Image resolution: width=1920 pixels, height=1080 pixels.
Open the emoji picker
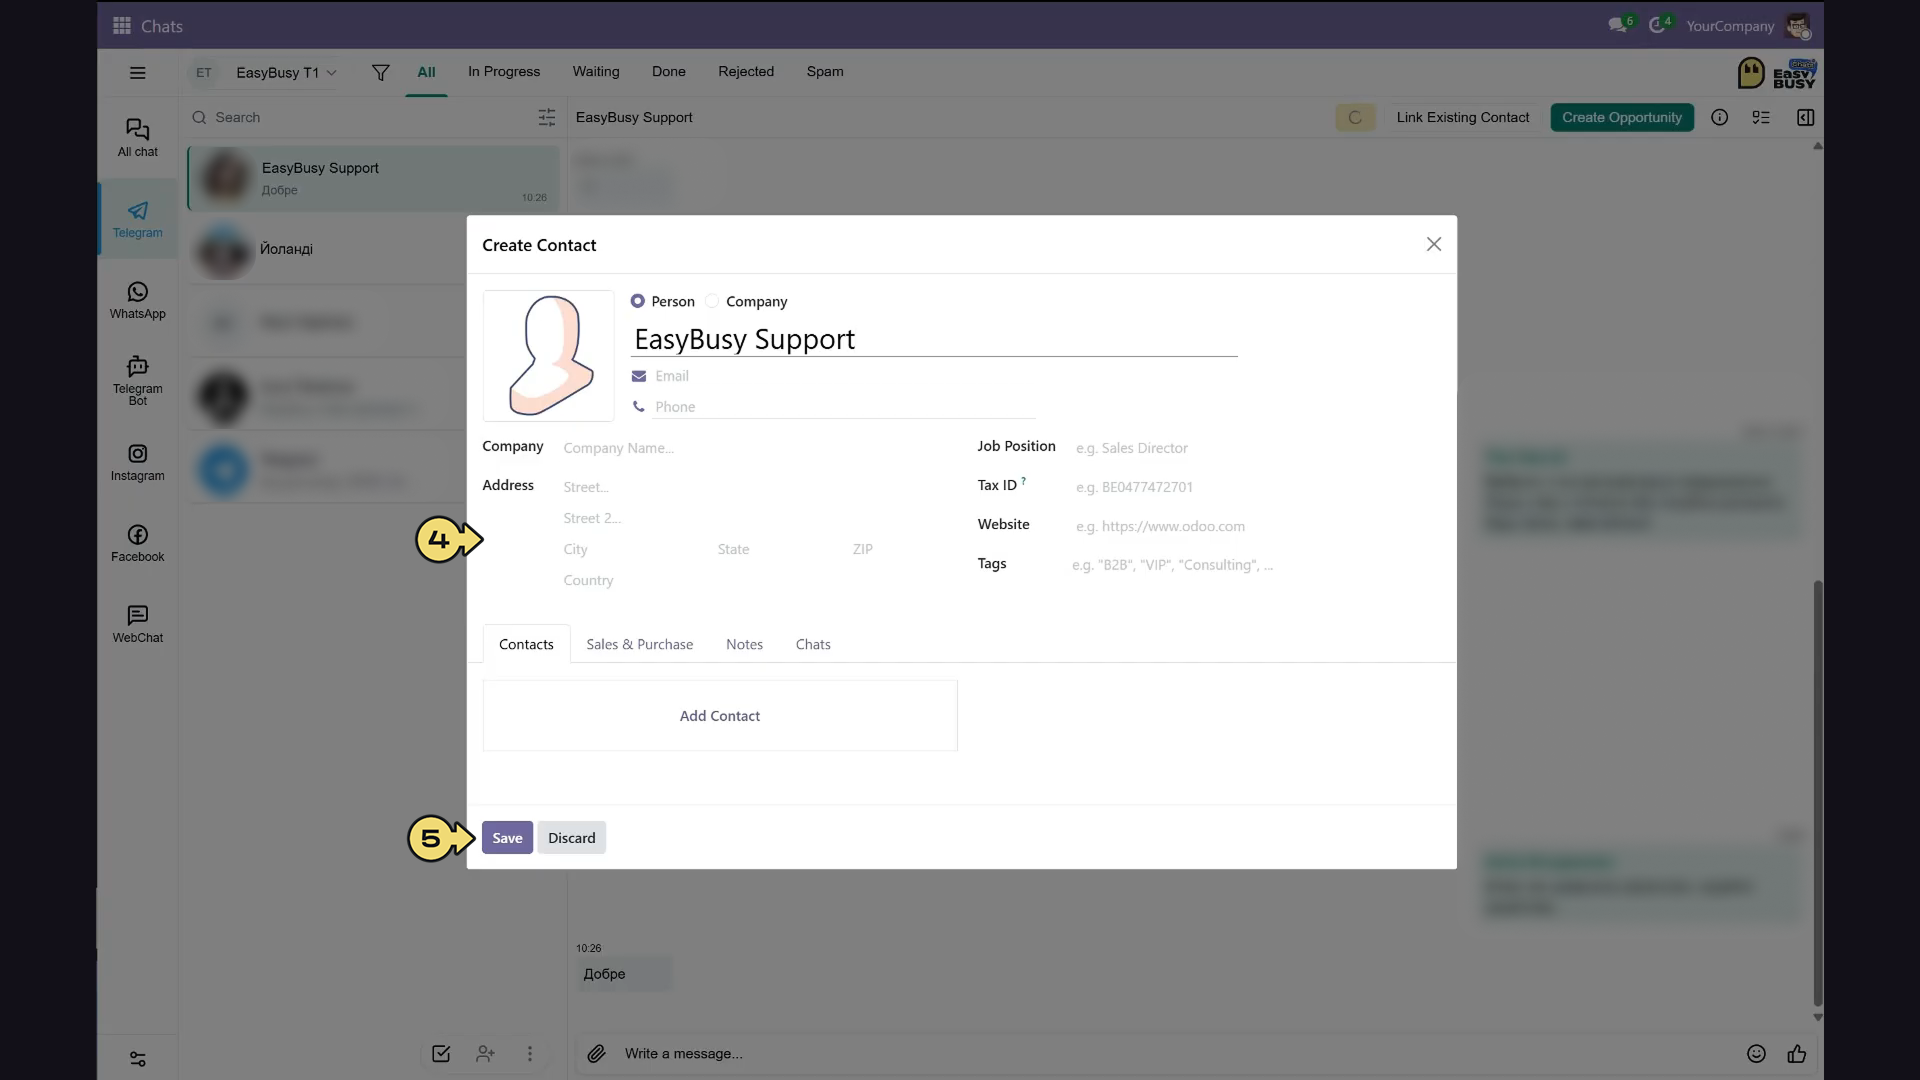click(1757, 1054)
